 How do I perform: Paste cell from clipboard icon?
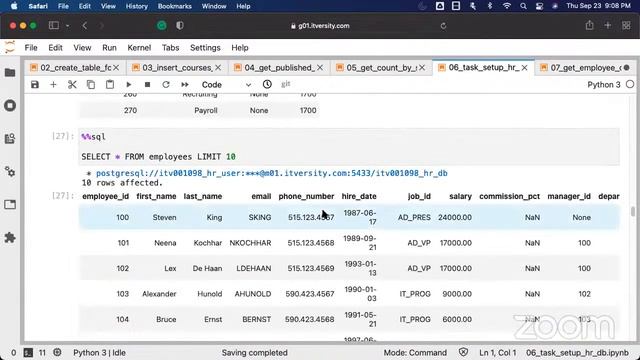(x=110, y=84)
